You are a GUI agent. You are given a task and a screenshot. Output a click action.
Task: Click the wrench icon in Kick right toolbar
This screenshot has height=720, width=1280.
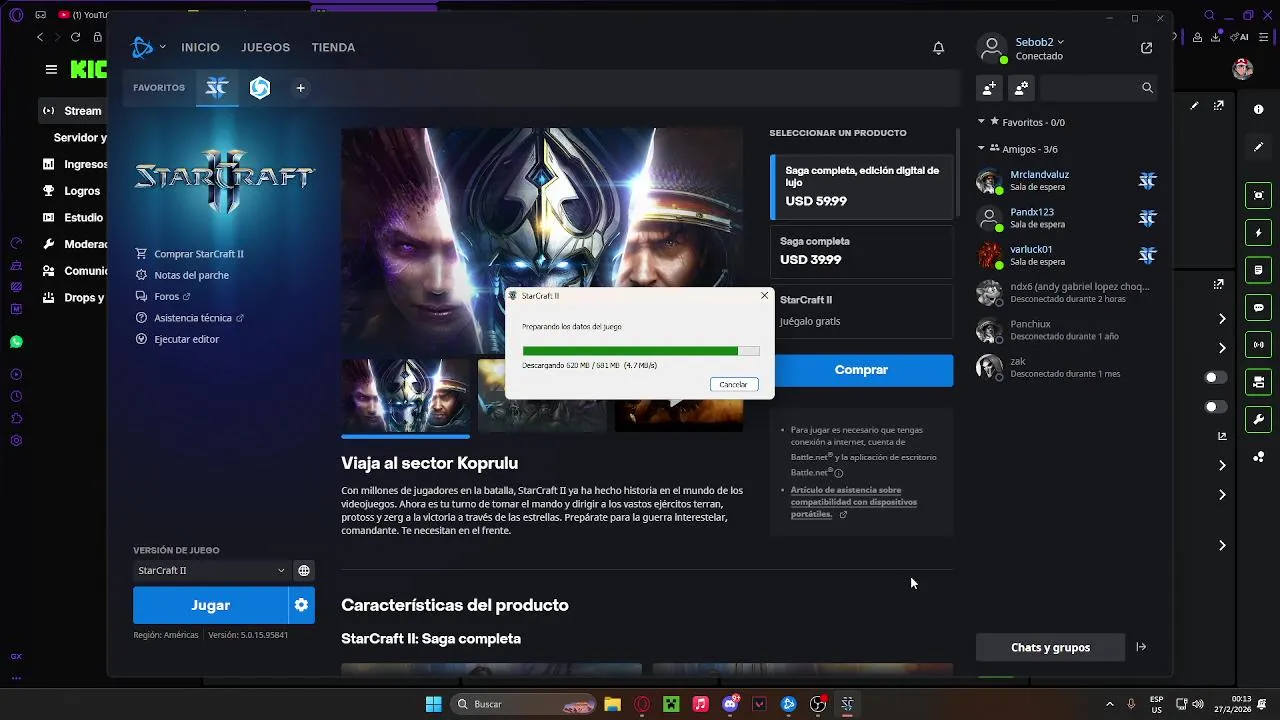tap(1259, 419)
